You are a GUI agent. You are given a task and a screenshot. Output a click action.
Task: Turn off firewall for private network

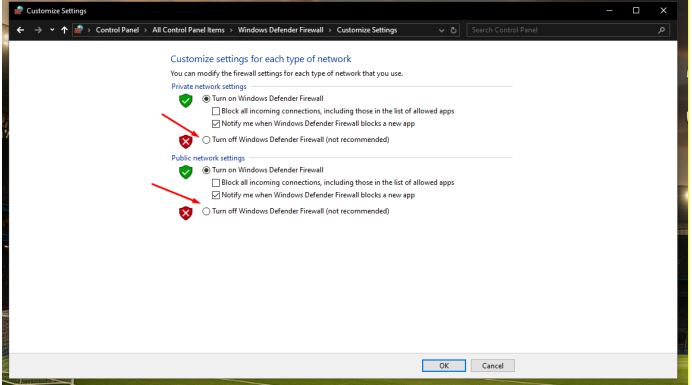tap(206, 140)
